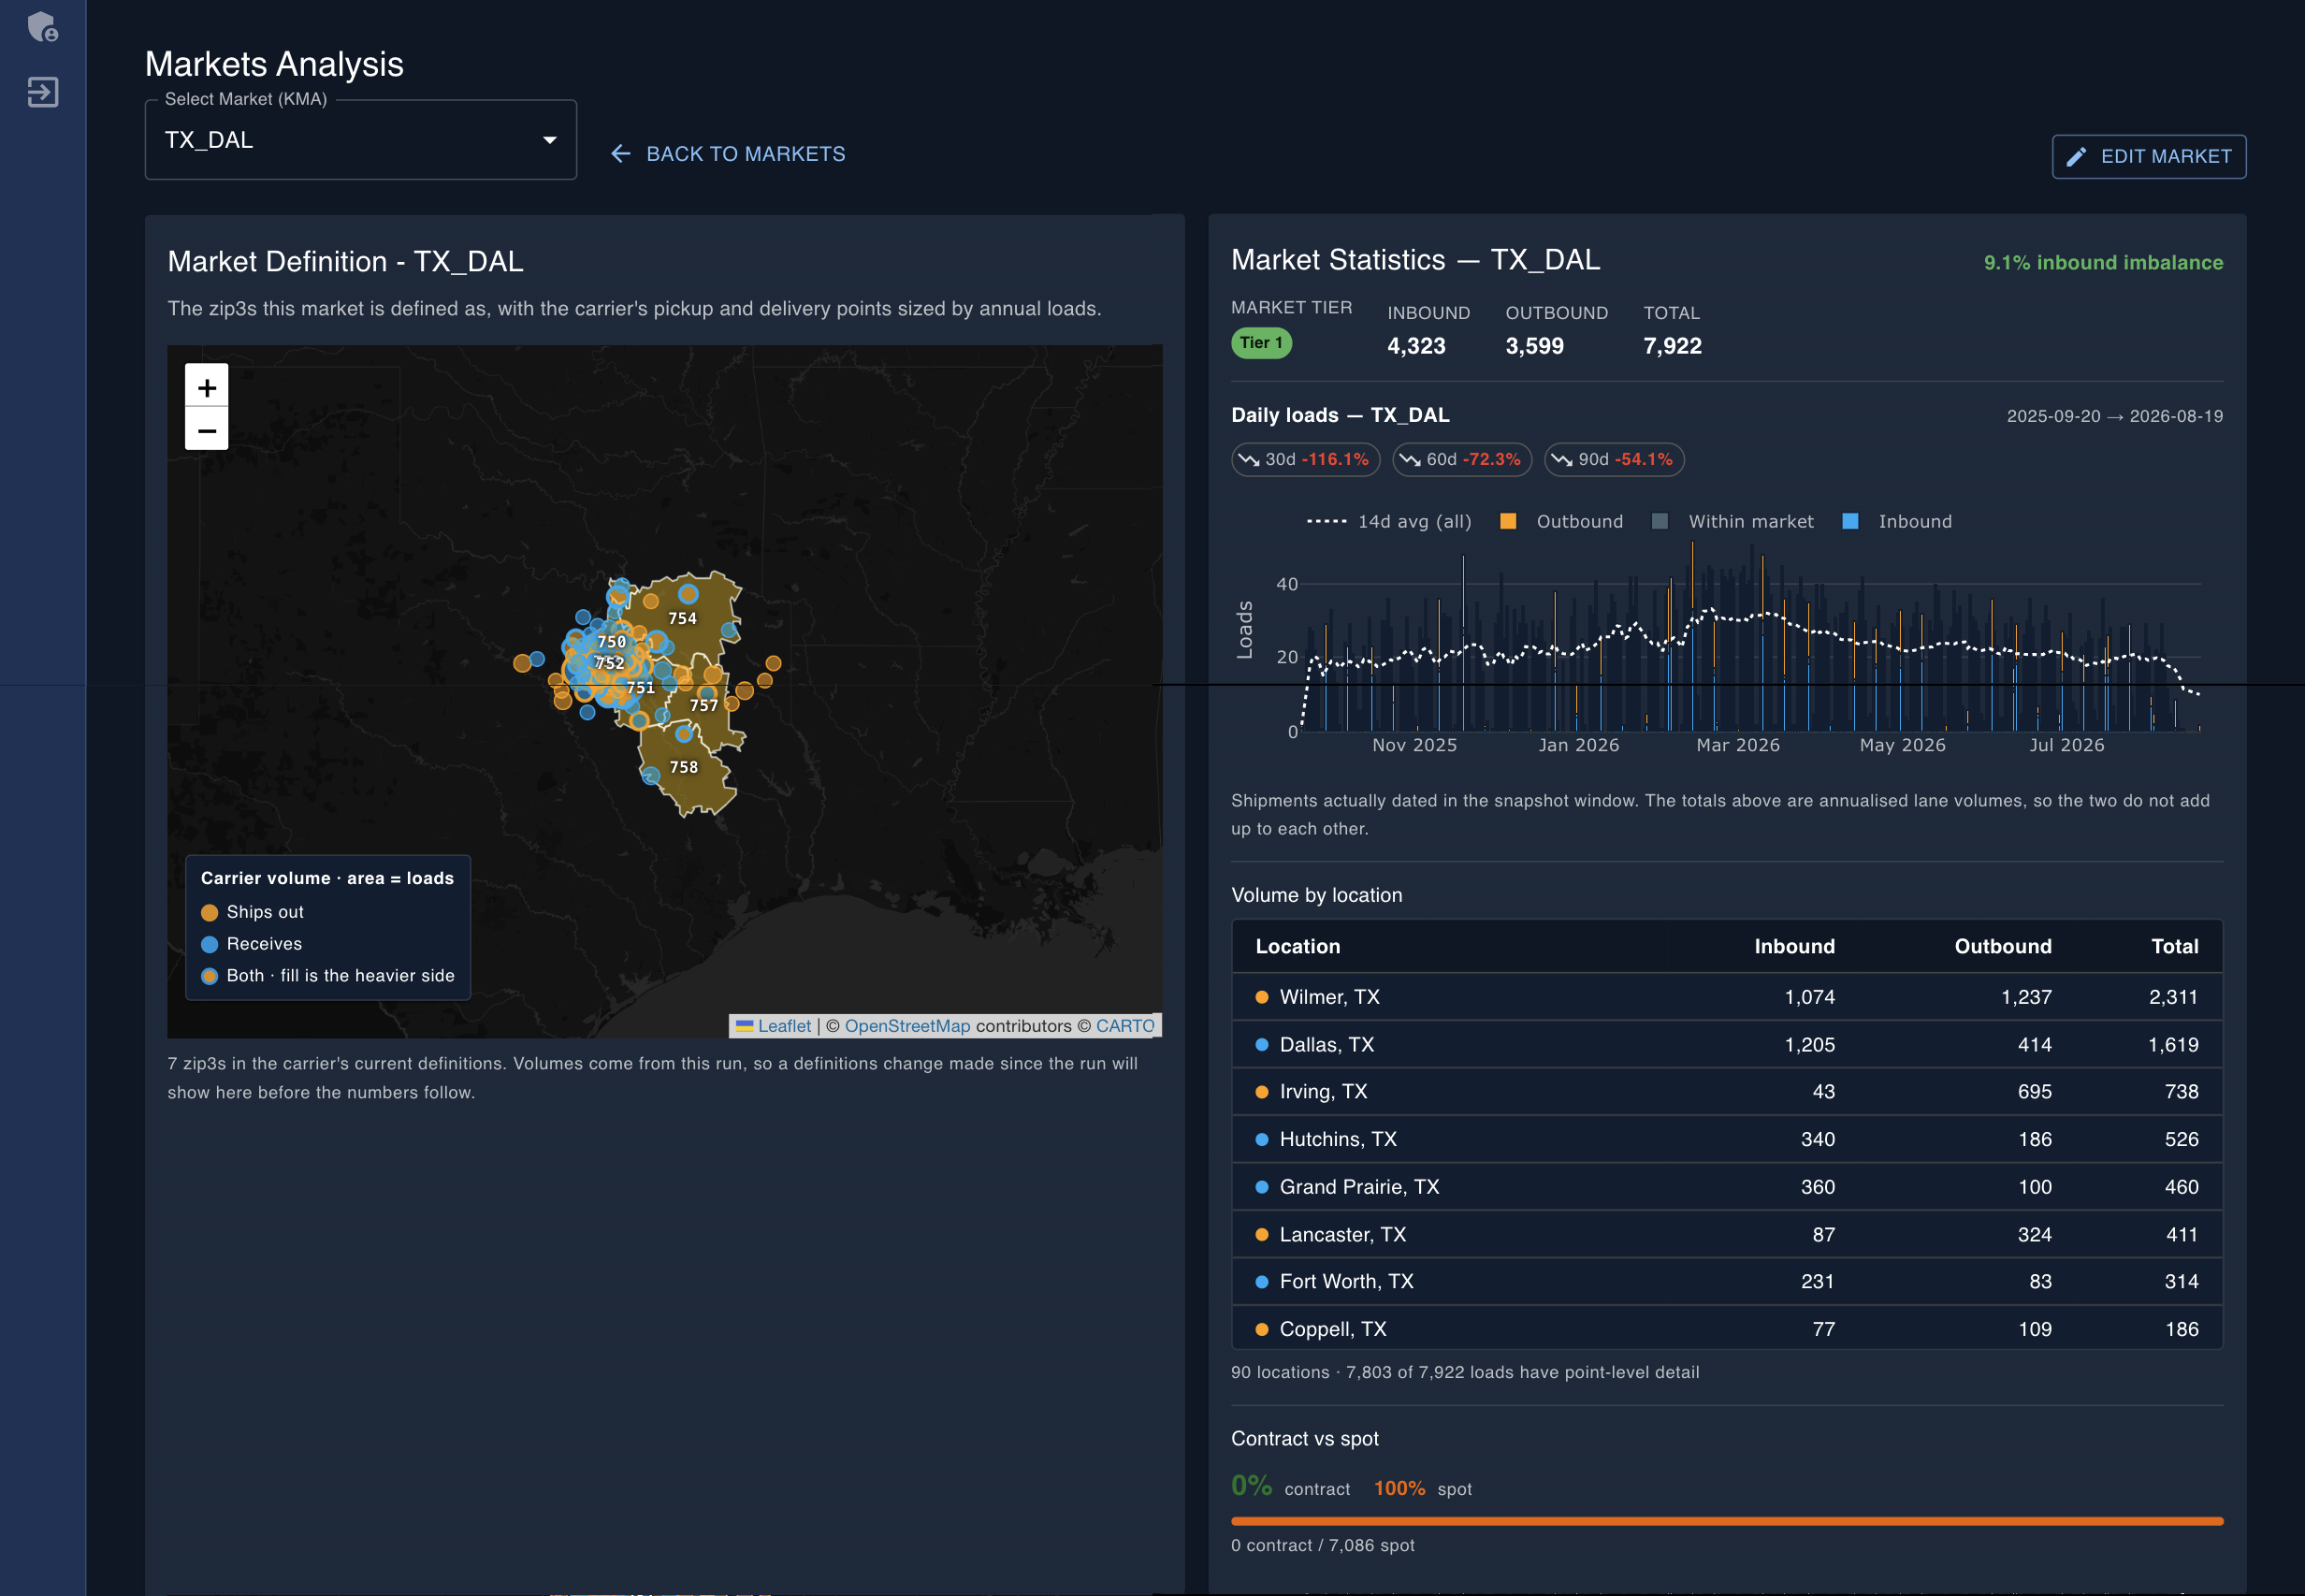Click the gray Within market swatch
Screen dimensions: 2305x1596
pos(1660,522)
